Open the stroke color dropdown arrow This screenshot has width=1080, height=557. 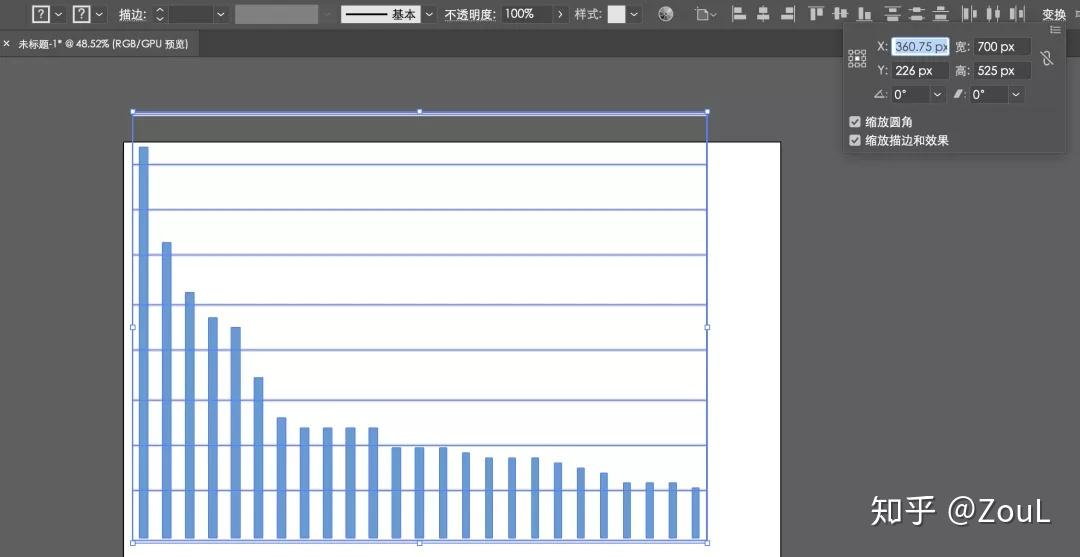click(100, 14)
